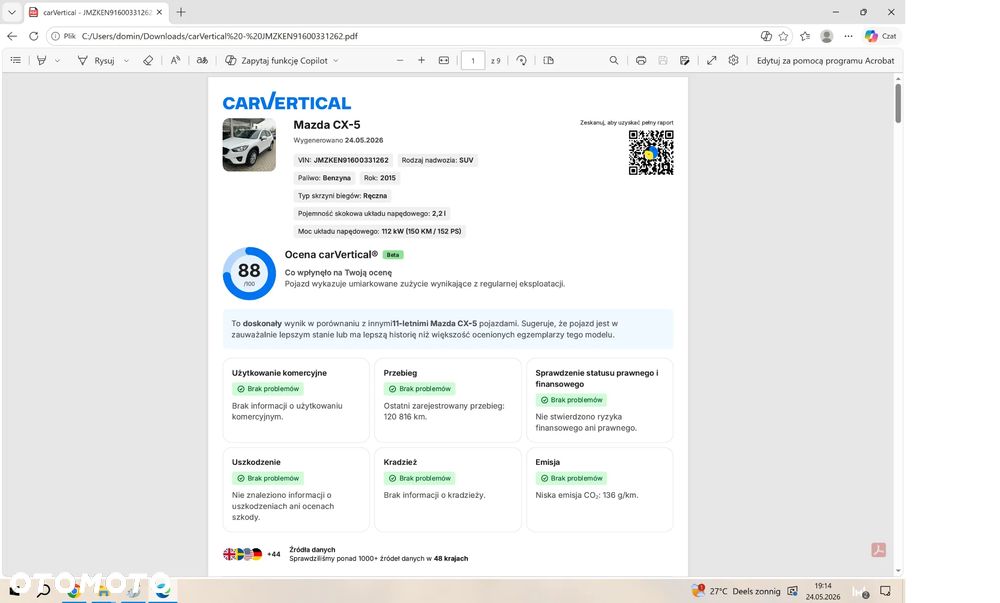Click the scrollbar down arrow
Image resolution: width=1000 pixels, height=603 pixels.
pyautogui.click(x=898, y=571)
